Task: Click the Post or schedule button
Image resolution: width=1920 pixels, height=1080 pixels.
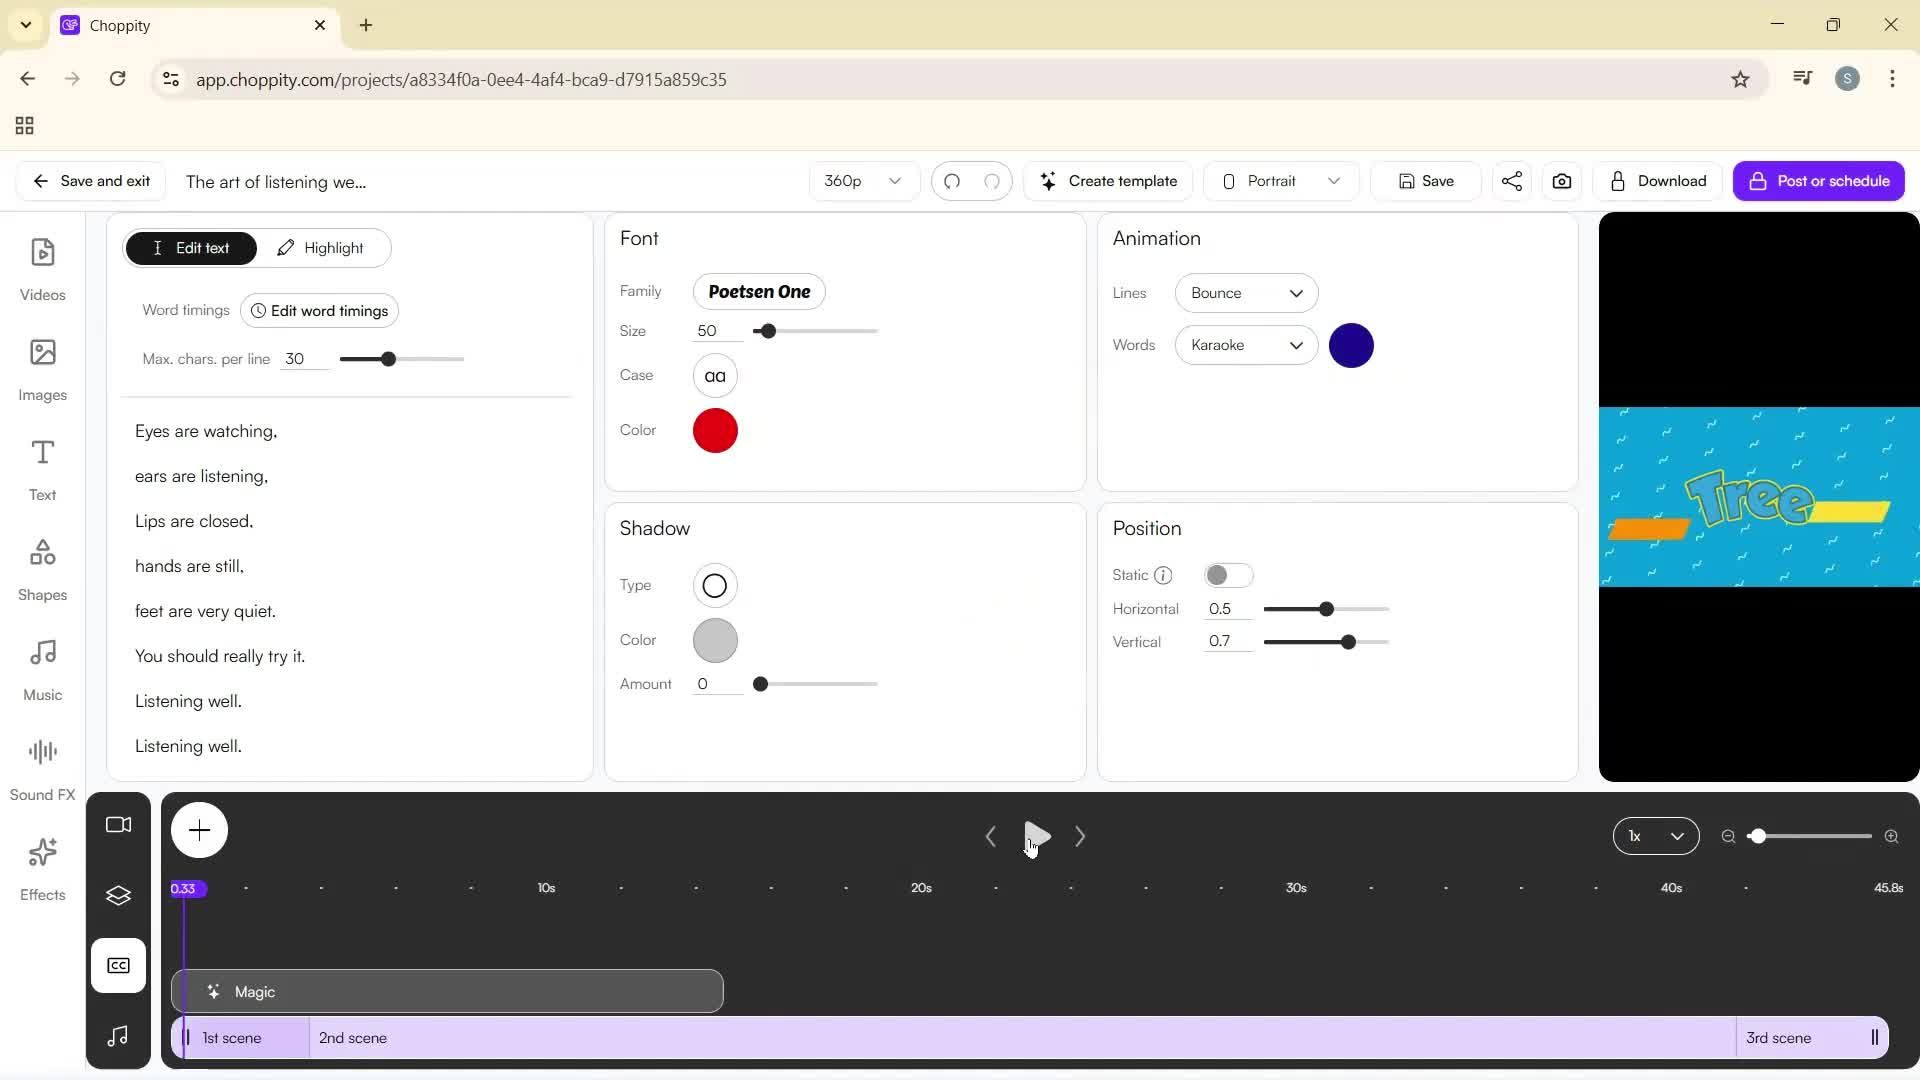Action: (1817, 181)
